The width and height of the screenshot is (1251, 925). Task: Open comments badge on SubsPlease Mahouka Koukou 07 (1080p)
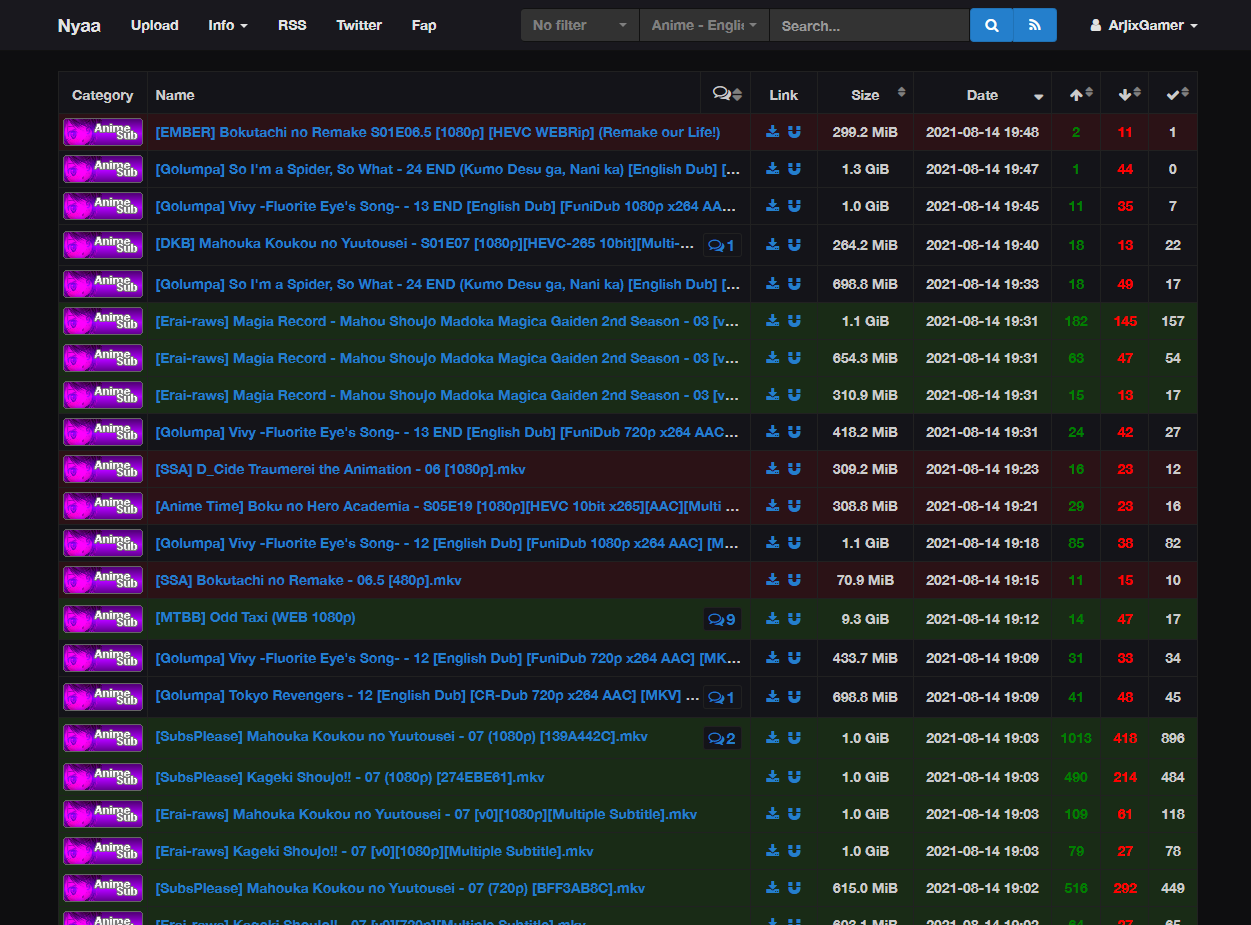722,738
